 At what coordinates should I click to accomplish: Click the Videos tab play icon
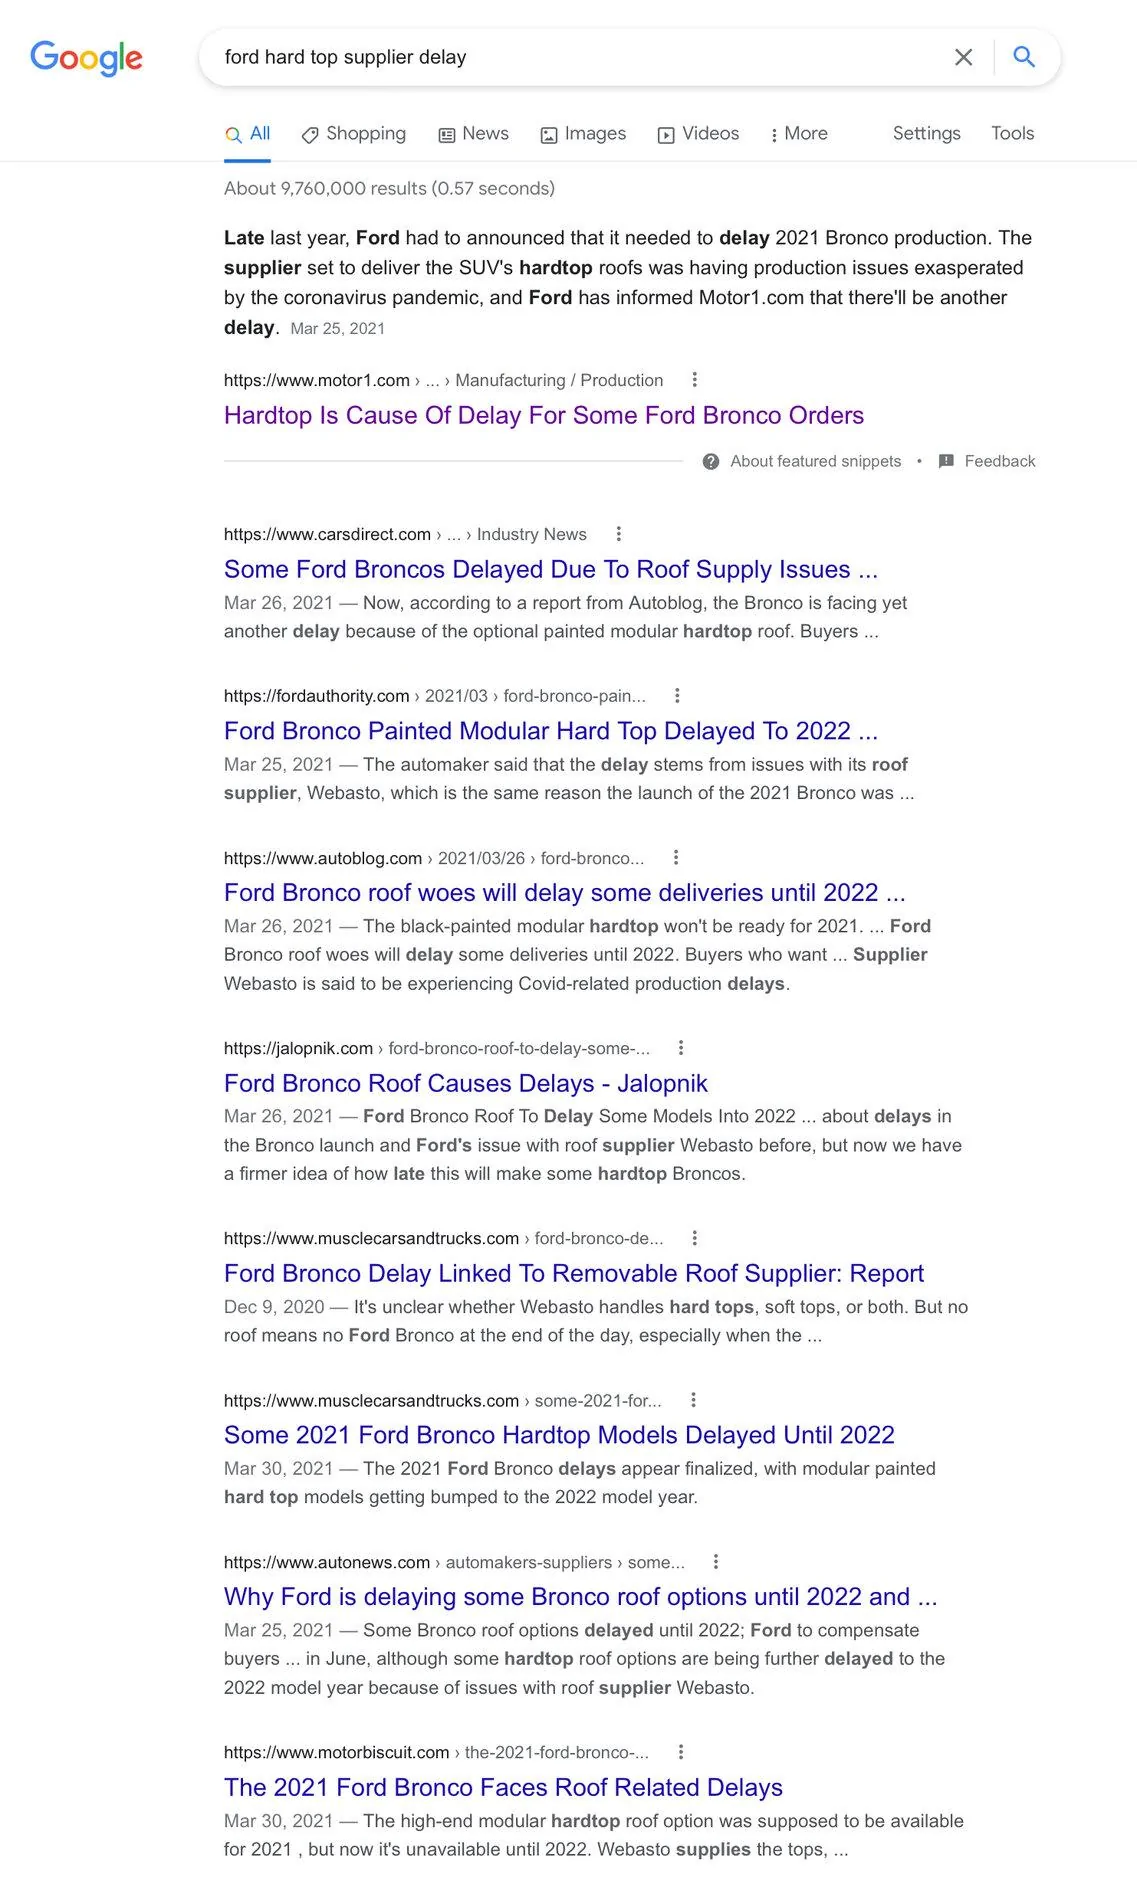666,135
